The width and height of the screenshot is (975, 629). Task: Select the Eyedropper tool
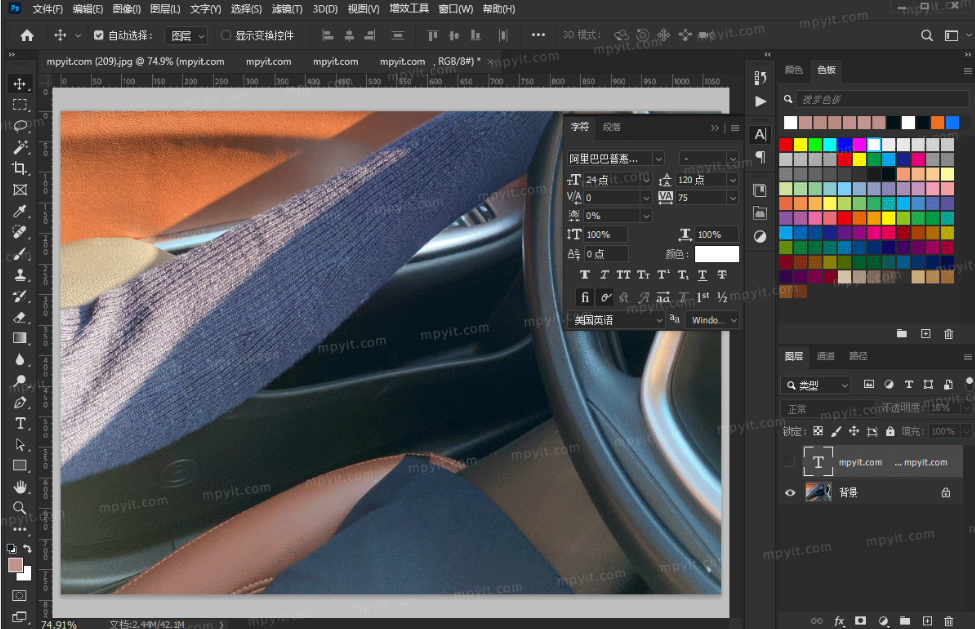coord(20,211)
